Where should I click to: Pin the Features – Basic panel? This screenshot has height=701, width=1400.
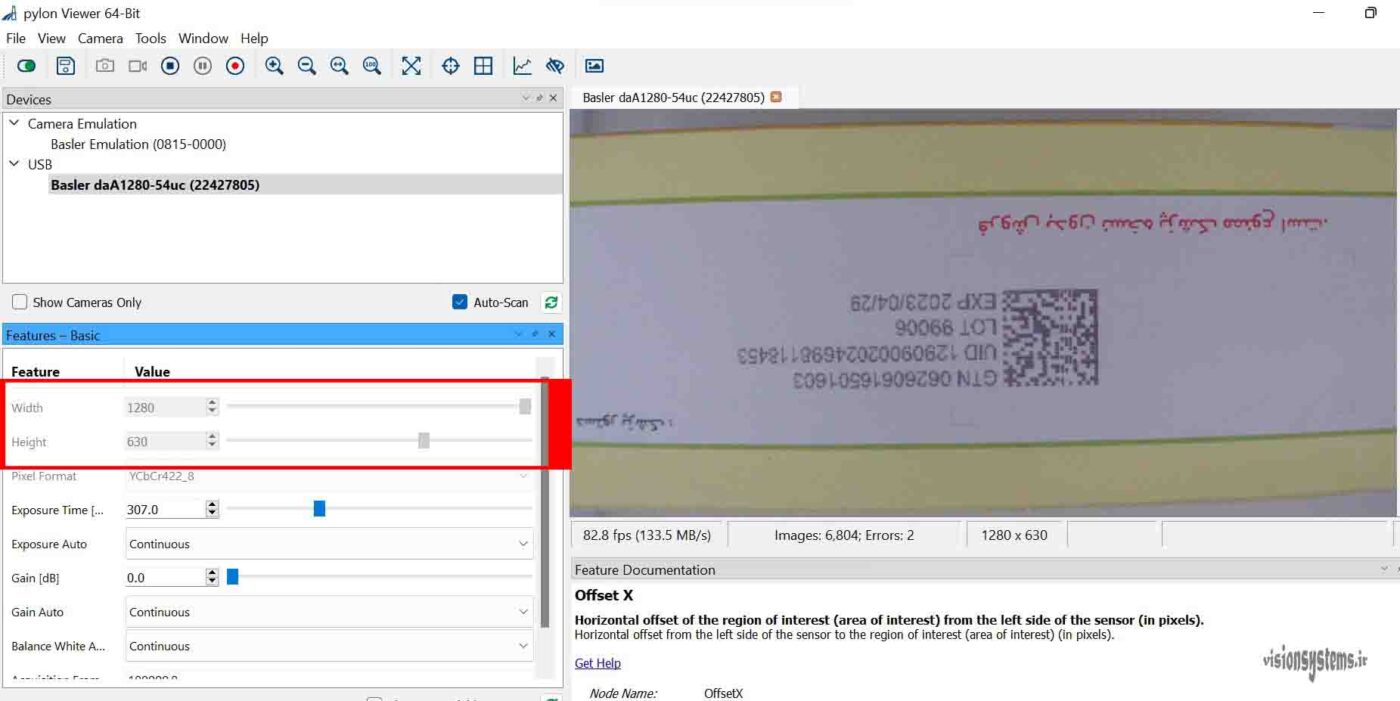(535, 334)
